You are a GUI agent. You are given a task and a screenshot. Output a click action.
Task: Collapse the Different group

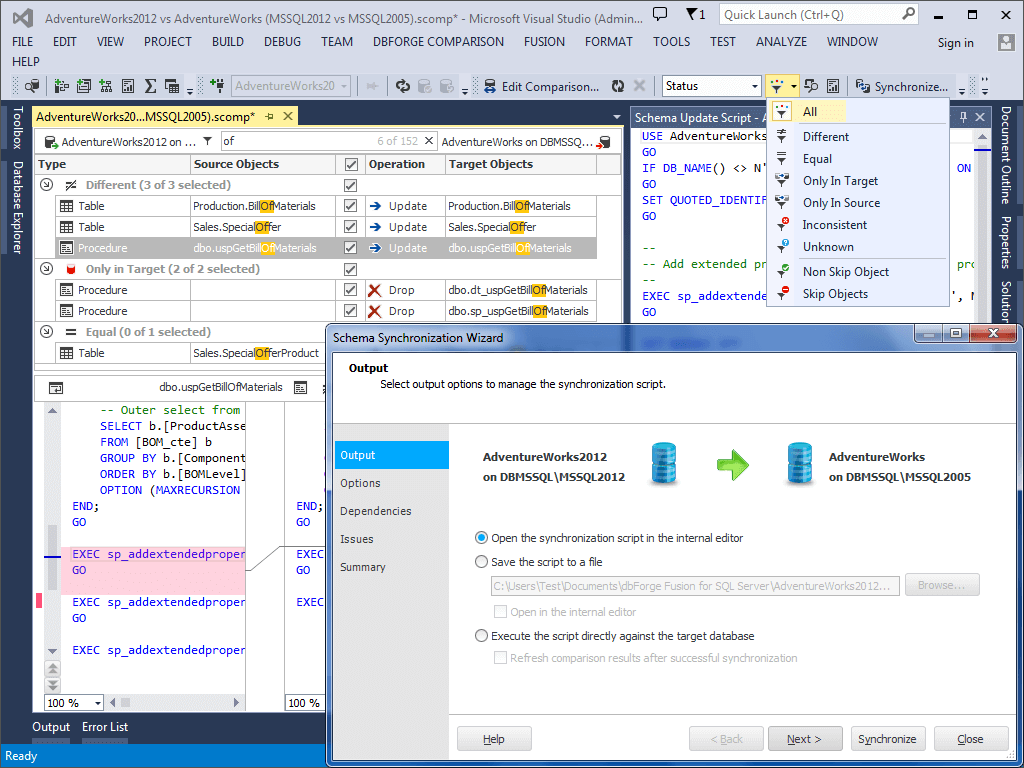click(x=46, y=185)
